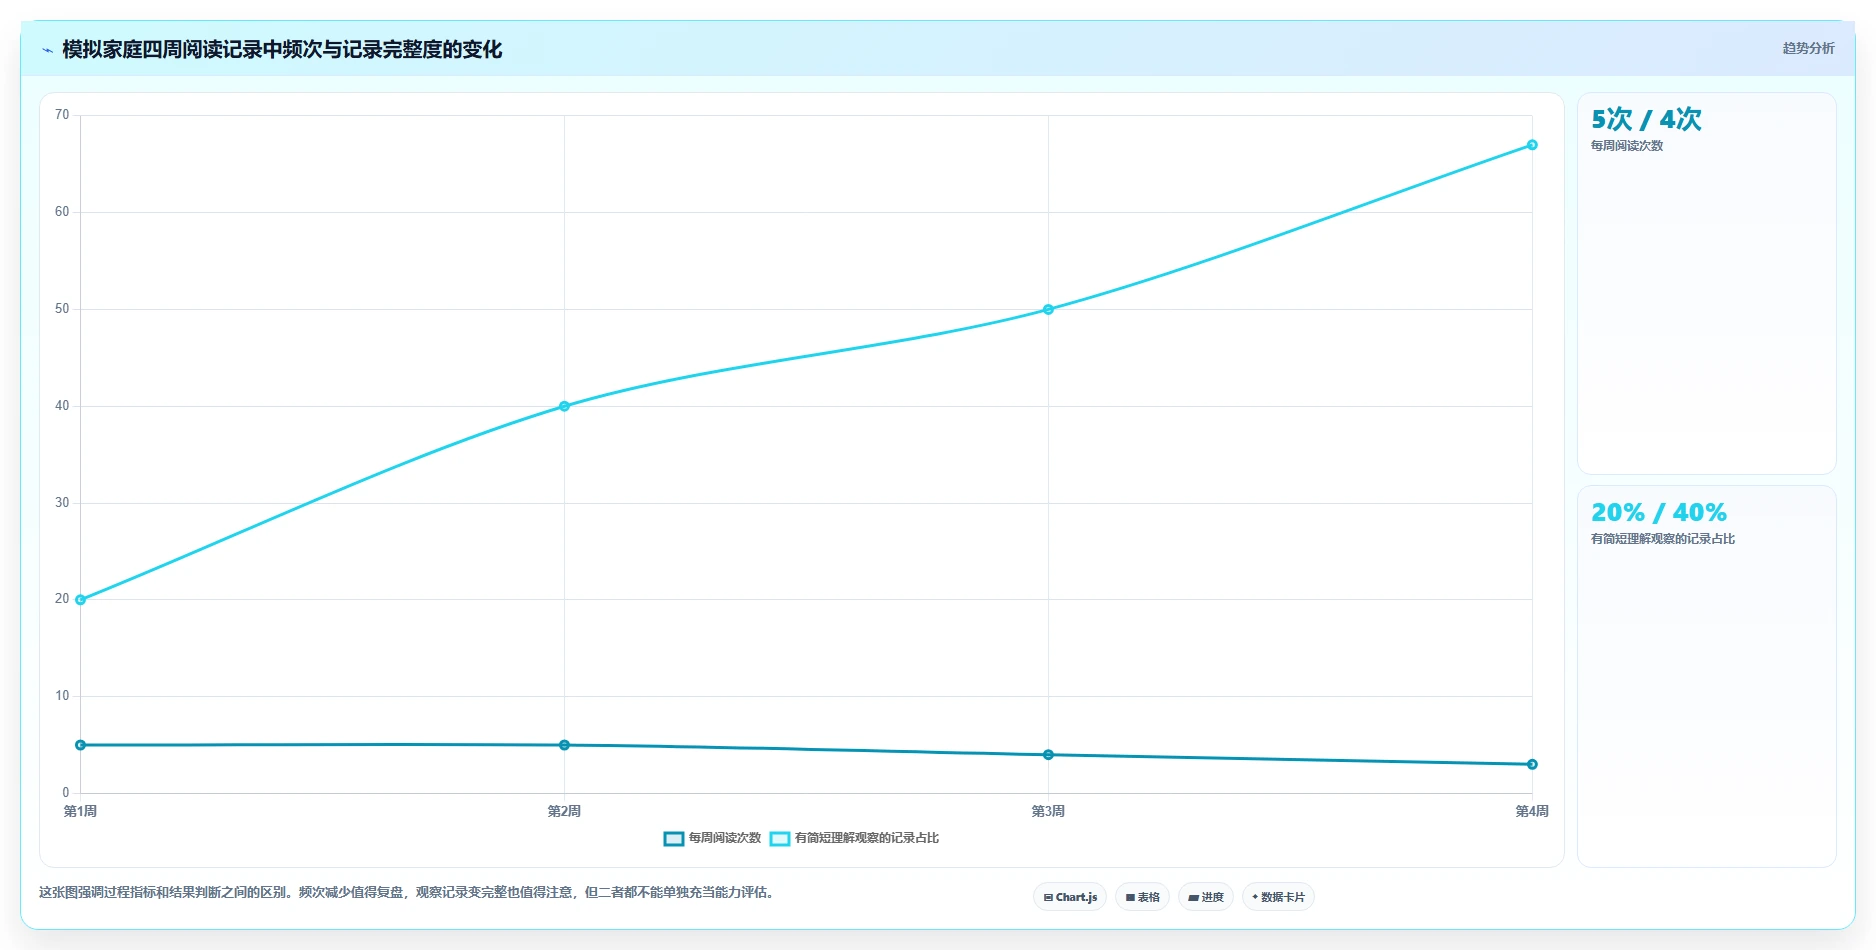Image resolution: width=1876 pixels, height=950 pixels.
Task: Click the 第4周 x-axis label
Action: click(1532, 811)
